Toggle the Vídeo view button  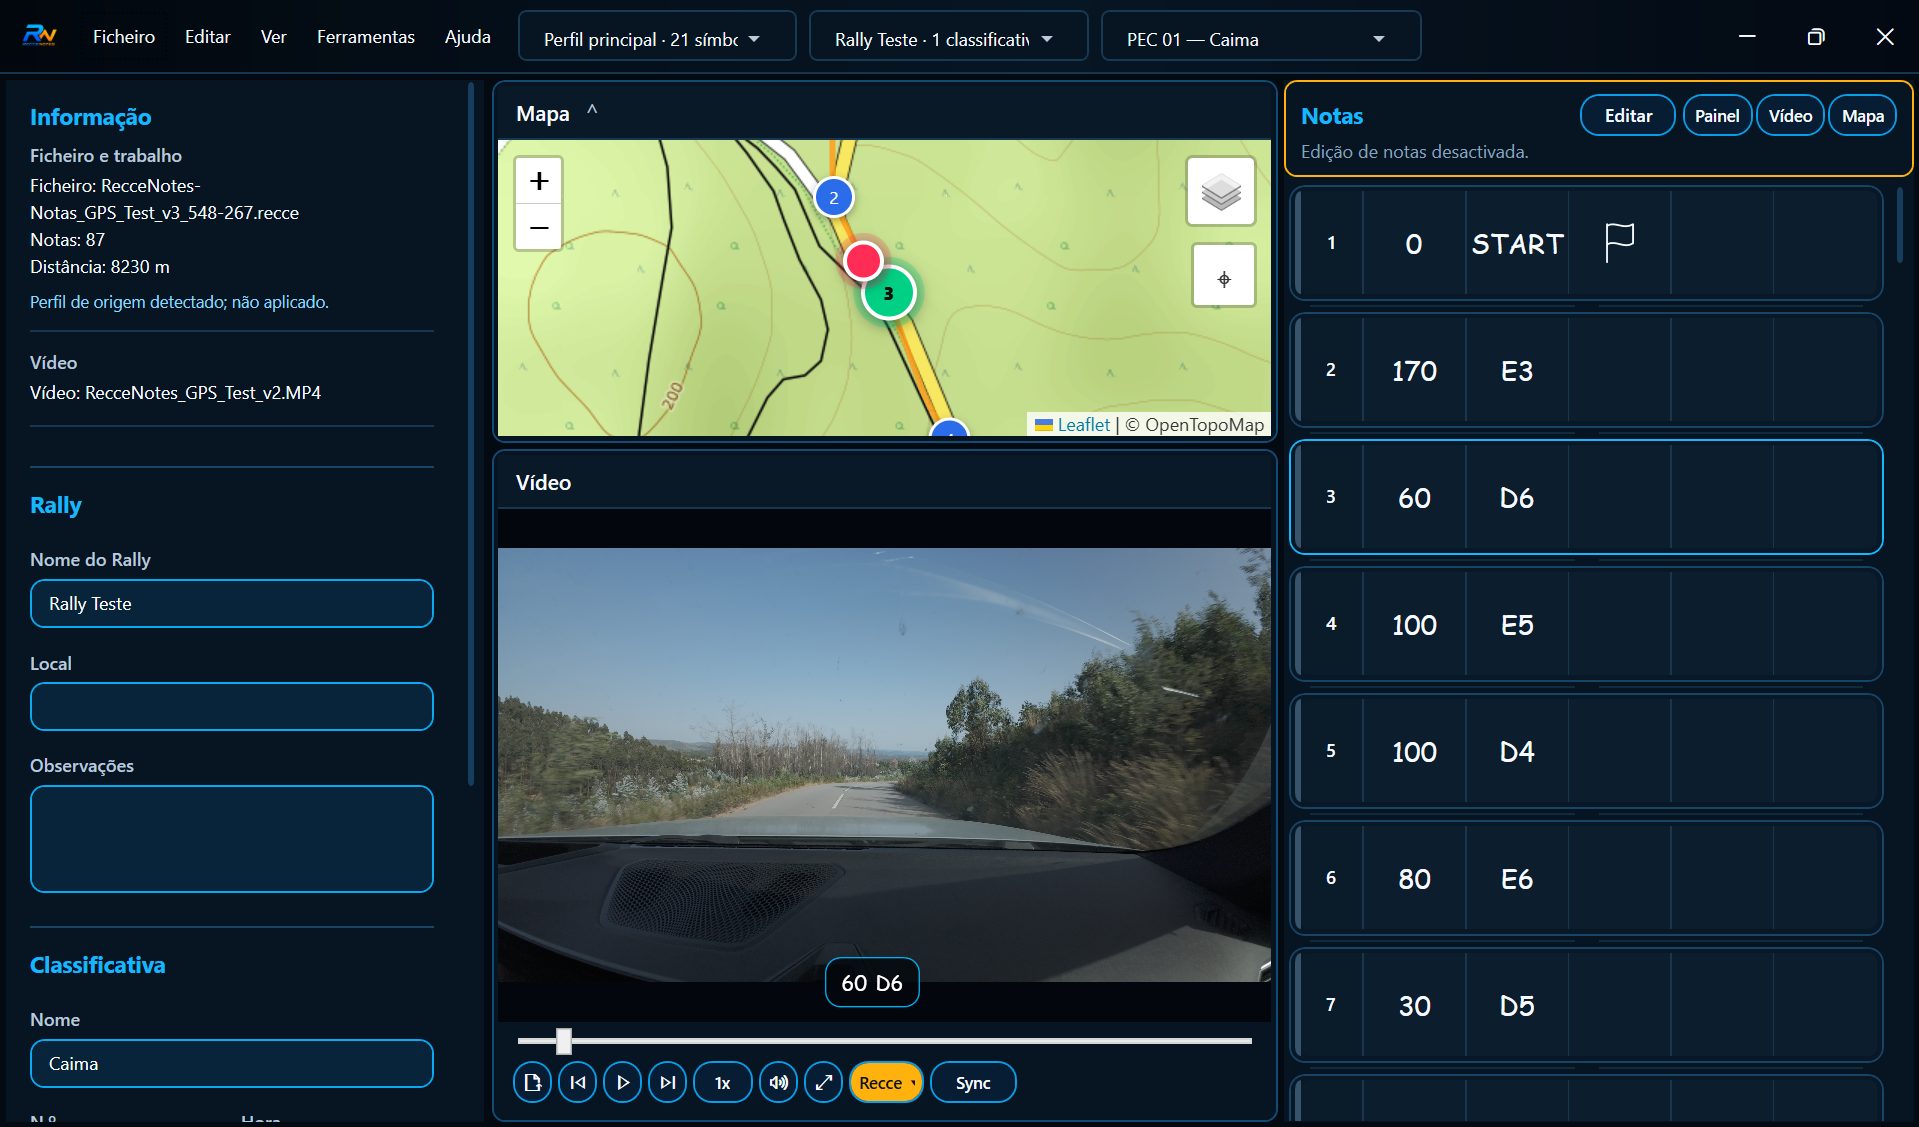tap(1790, 115)
